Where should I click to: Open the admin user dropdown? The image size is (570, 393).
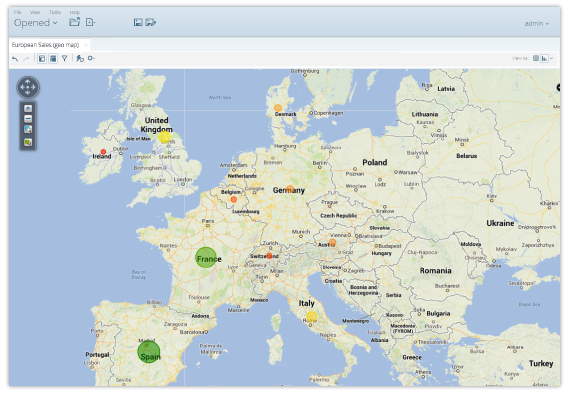coord(537,24)
